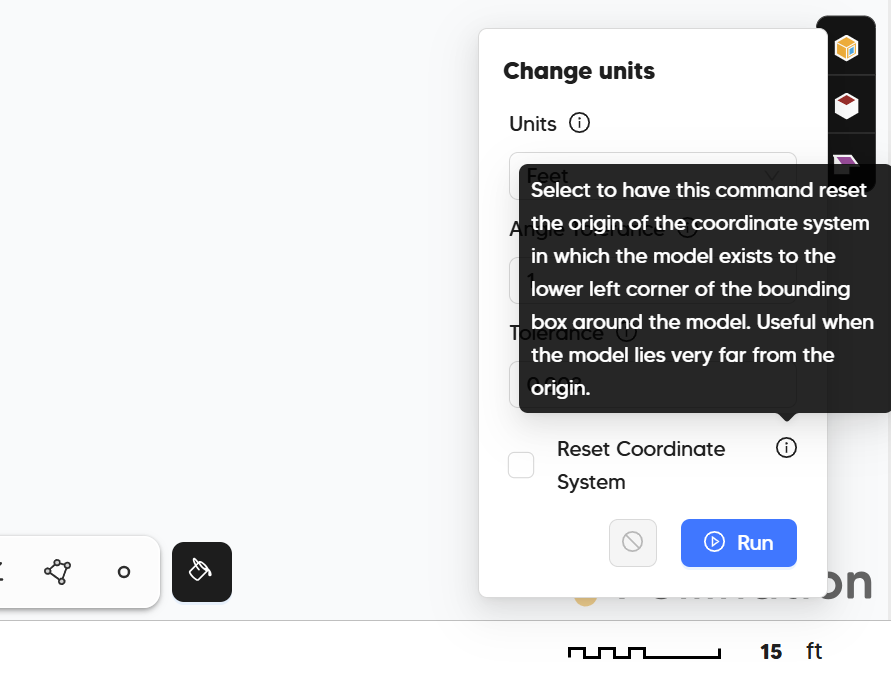Click the scale value 15
The height and width of the screenshot is (681, 891).
[770, 652]
